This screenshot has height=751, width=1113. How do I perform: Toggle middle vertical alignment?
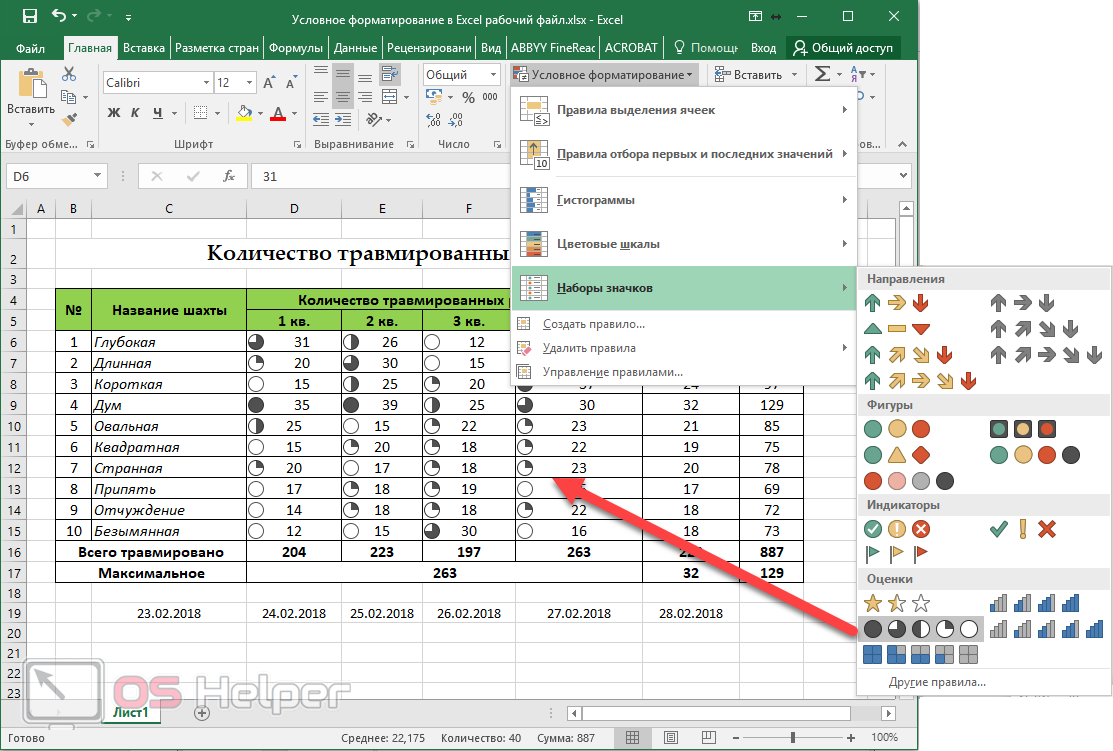coord(343,74)
